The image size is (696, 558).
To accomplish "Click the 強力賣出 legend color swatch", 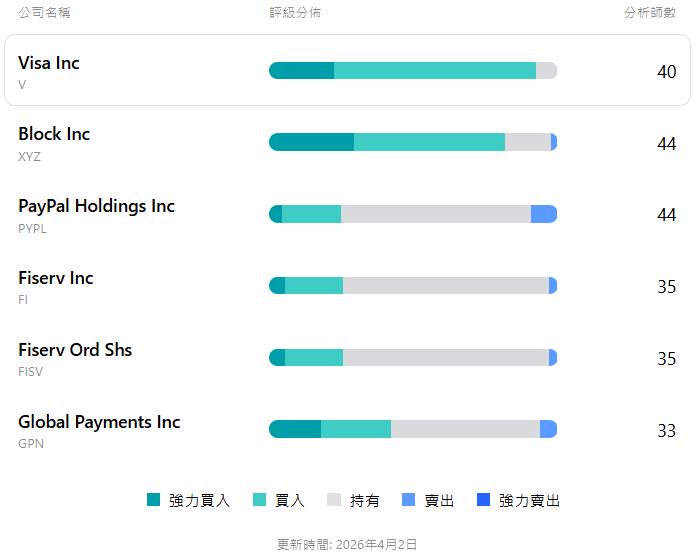I will click(x=484, y=500).
